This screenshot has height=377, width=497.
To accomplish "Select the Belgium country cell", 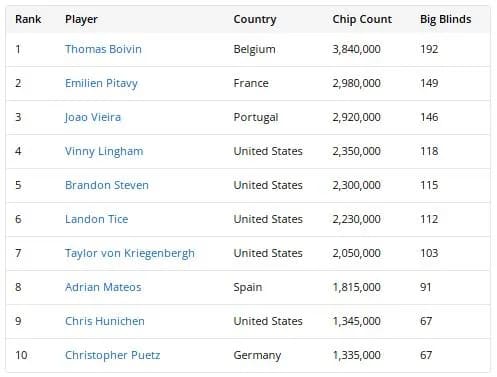I will (255, 49).
